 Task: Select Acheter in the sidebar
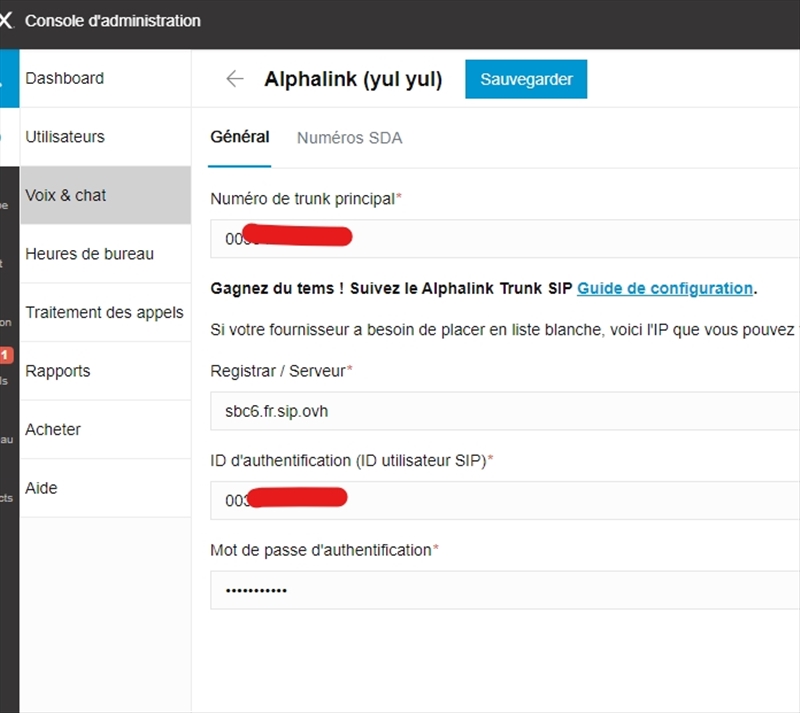tap(53, 429)
